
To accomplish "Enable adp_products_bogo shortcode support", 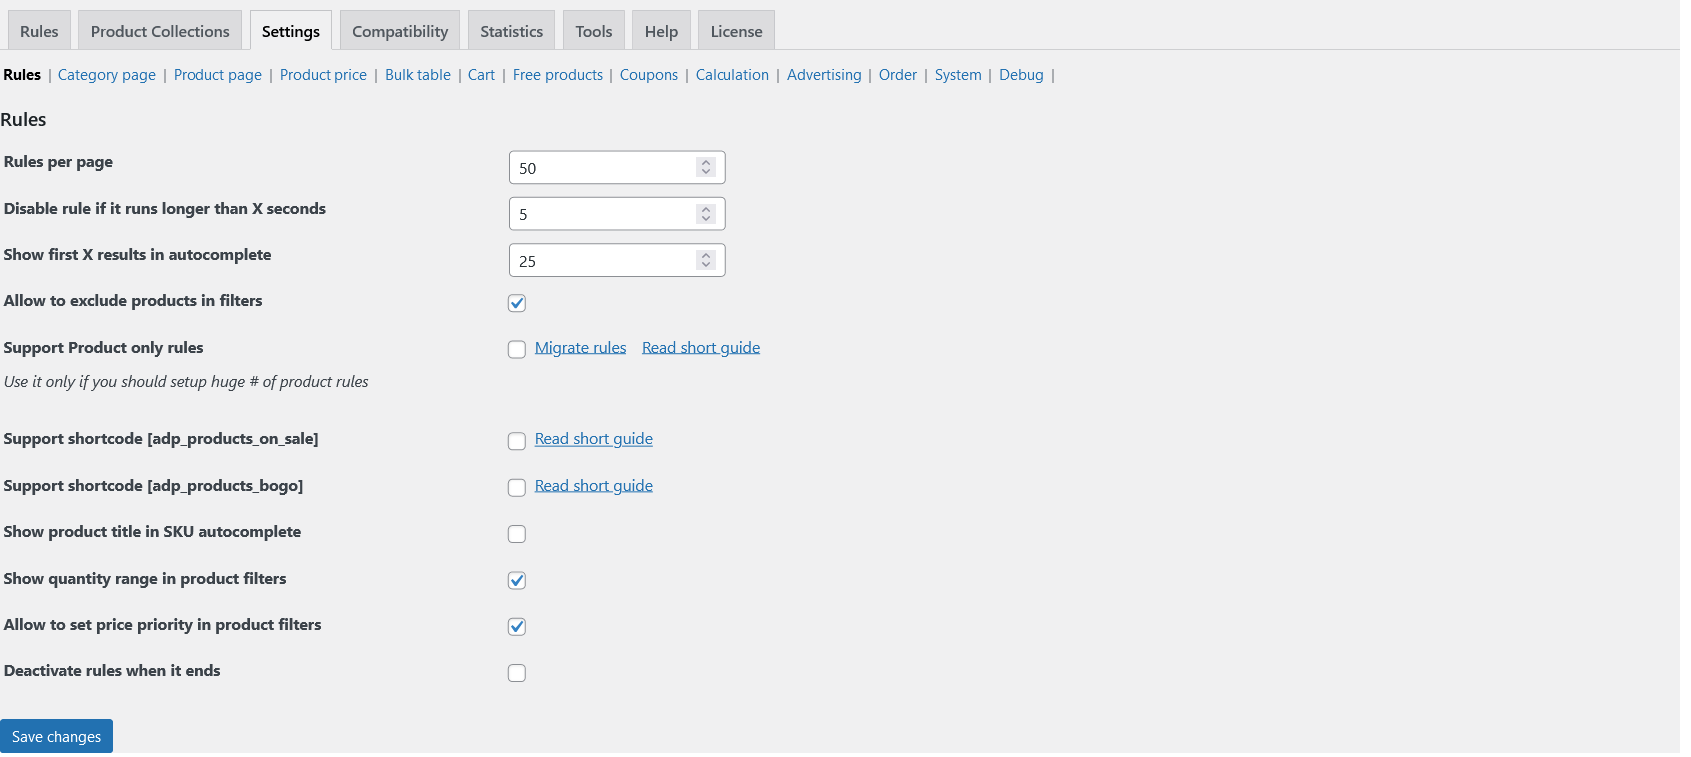I will (517, 487).
